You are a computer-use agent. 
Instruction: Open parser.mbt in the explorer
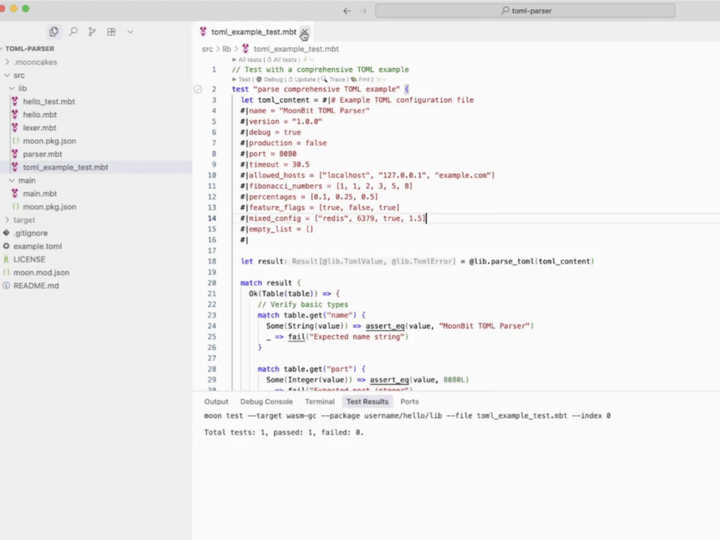coord(42,154)
